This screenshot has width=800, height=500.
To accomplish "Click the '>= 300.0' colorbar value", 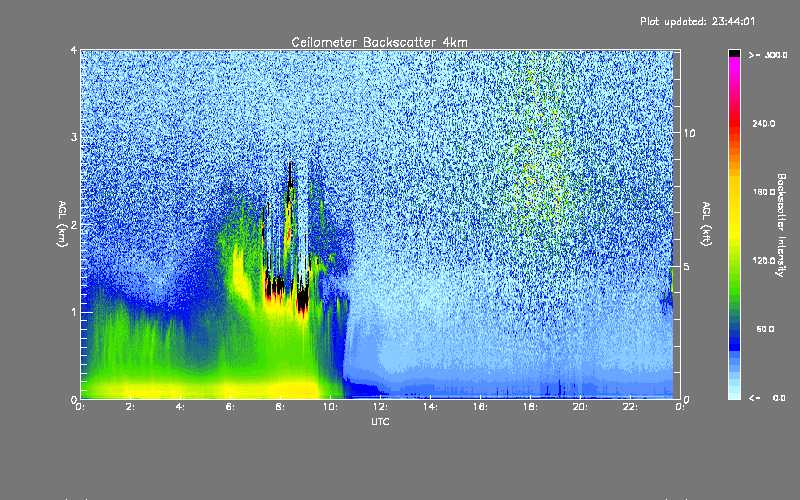I will 768,55.
